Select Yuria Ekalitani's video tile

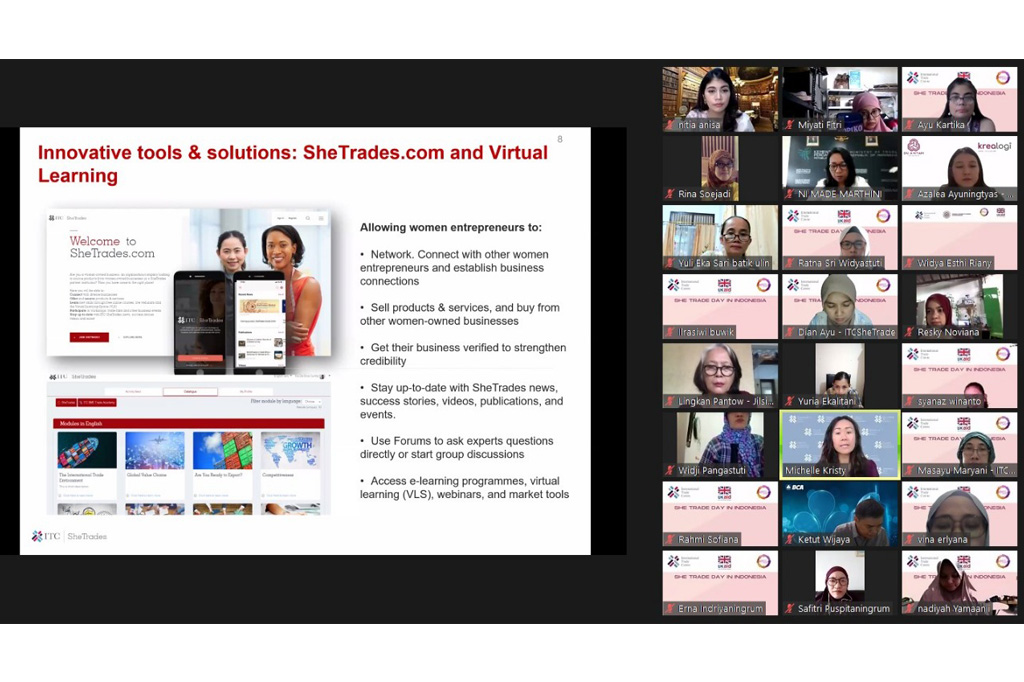840,376
